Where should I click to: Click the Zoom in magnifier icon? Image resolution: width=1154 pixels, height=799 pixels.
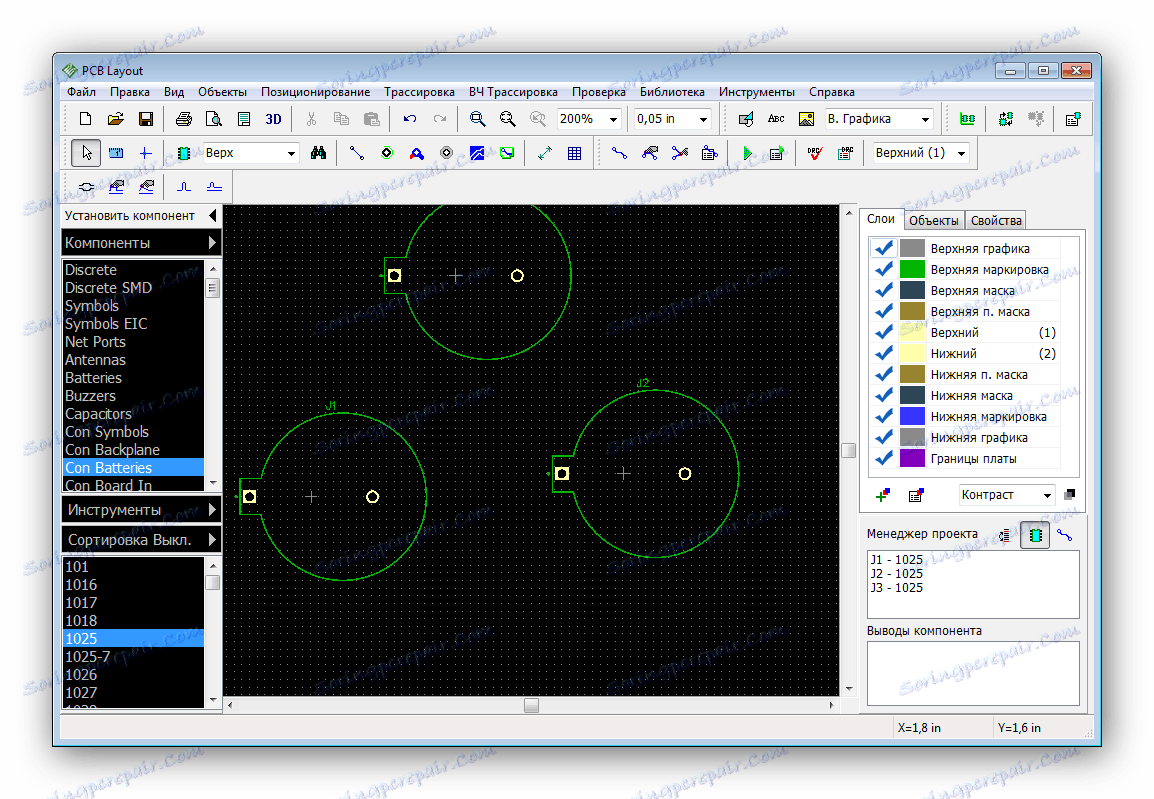pyautogui.click(x=478, y=119)
